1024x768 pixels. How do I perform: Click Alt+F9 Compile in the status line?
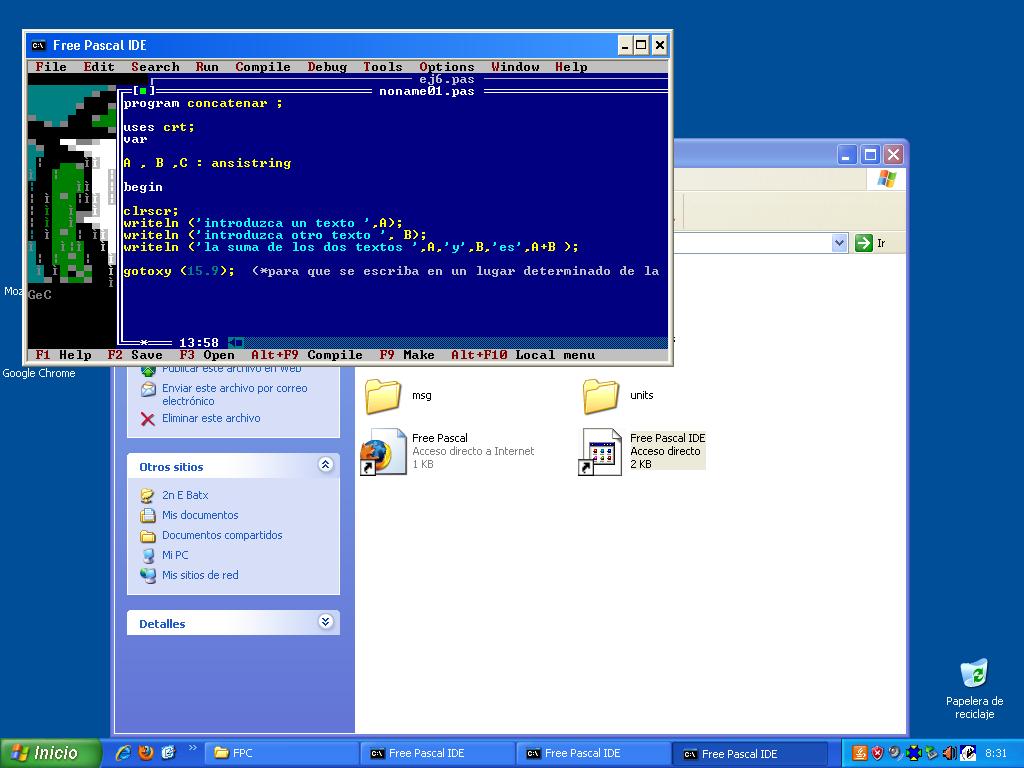pos(306,355)
